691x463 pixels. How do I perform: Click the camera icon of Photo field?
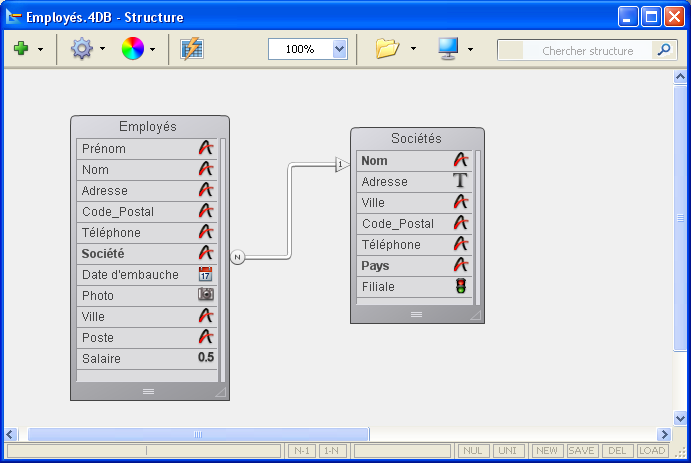[206, 295]
